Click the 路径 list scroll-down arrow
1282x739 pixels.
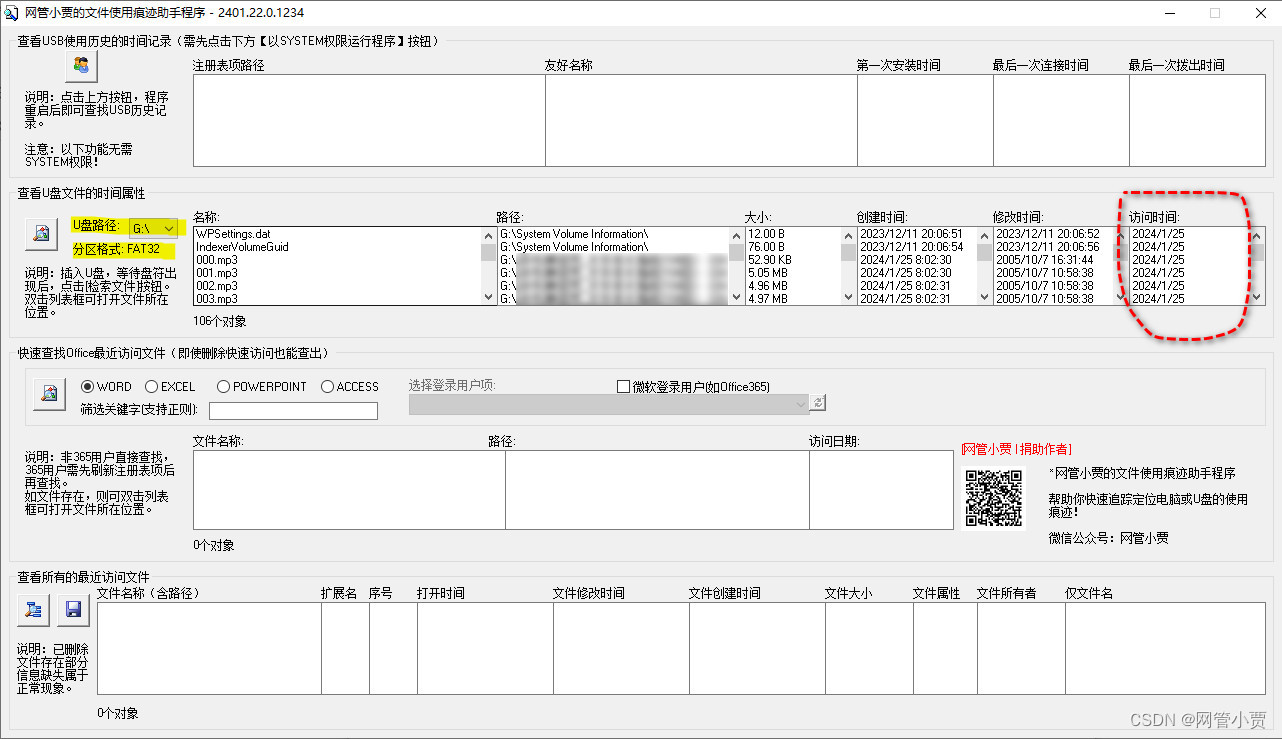[736, 296]
